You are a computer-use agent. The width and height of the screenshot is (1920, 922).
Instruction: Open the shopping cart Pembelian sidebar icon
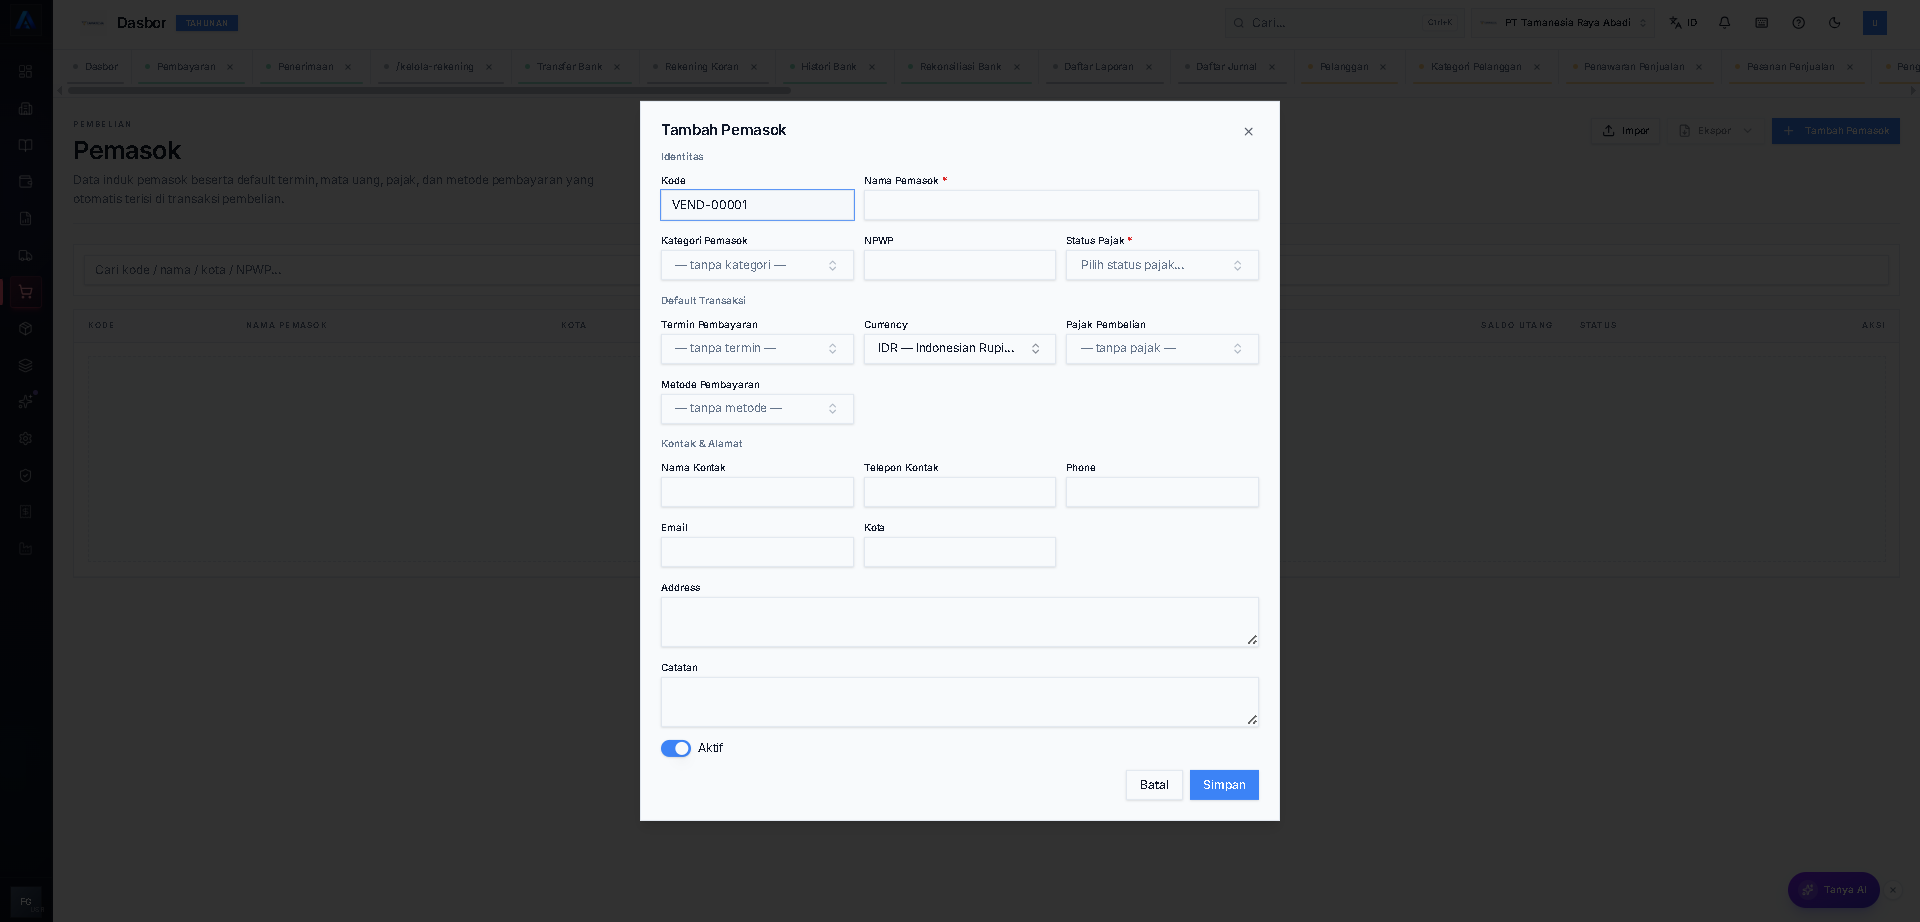(26, 292)
